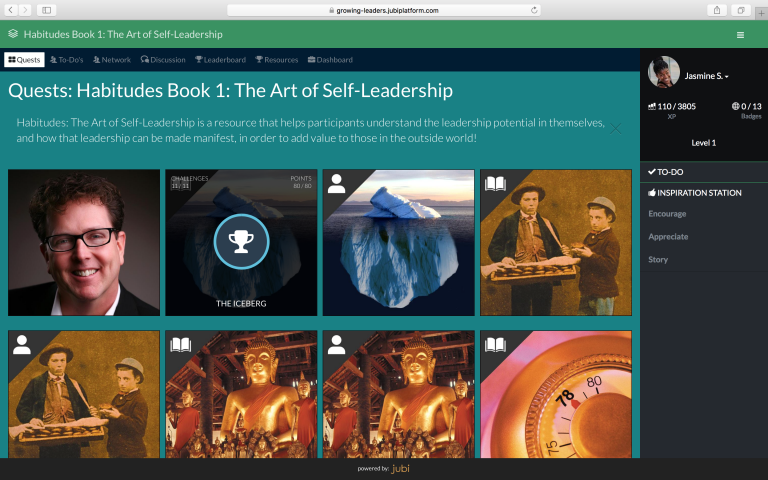The height and width of the screenshot is (480, 768).
Task: Open the Safari share button
Action: (x=717, y=10)
